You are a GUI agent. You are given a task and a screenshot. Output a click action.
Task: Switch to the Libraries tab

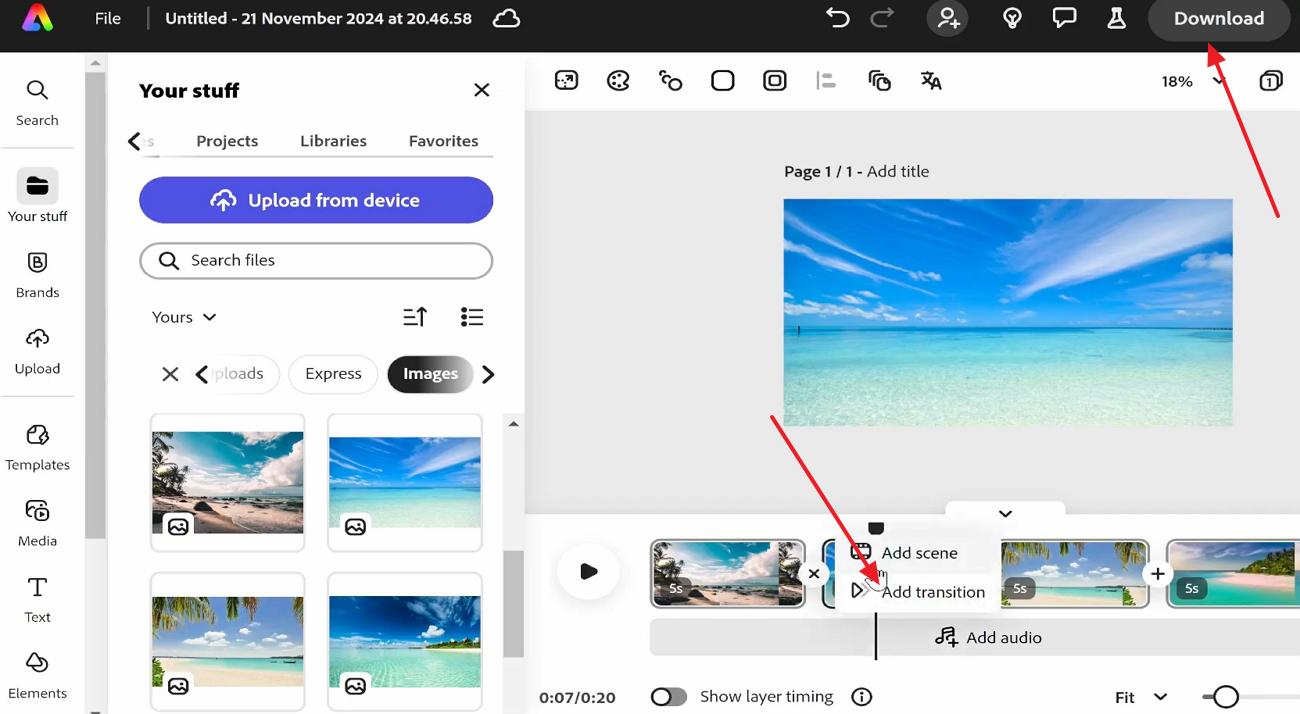(x=333, y=140)
